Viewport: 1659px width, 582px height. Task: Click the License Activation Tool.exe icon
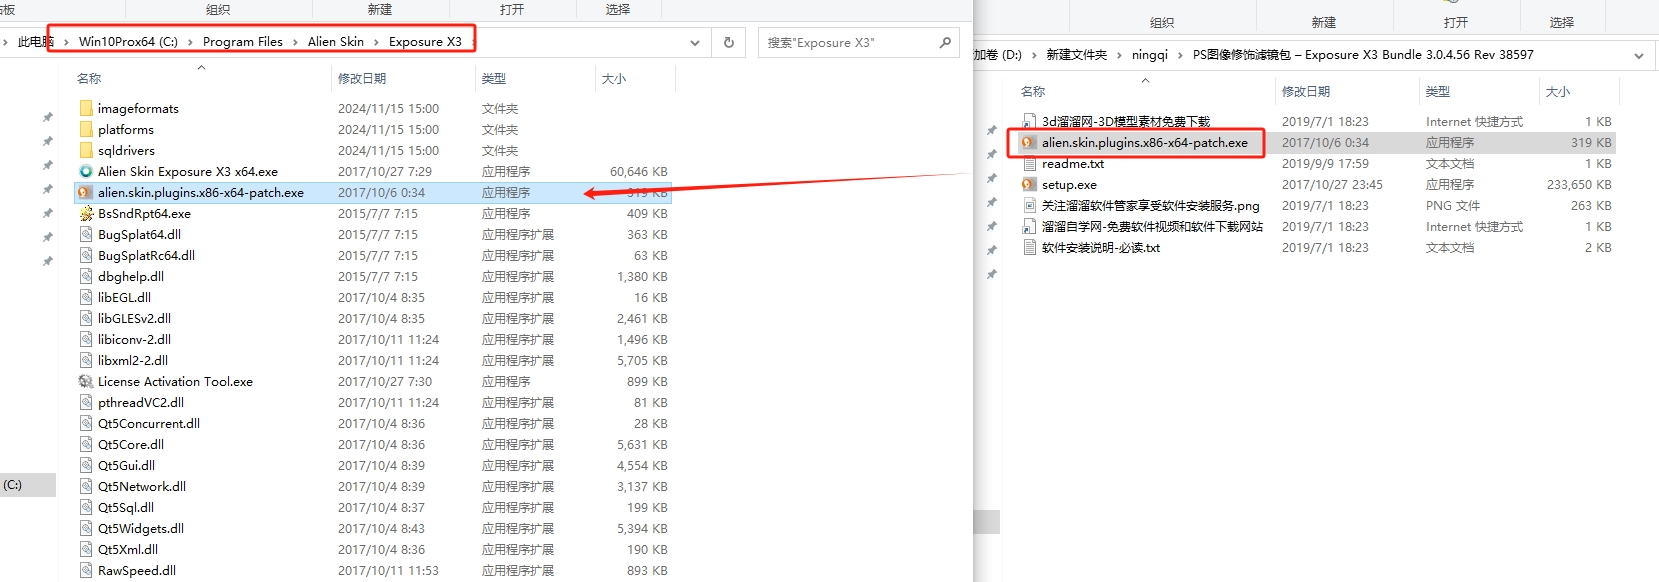click(x=86, y=381)
